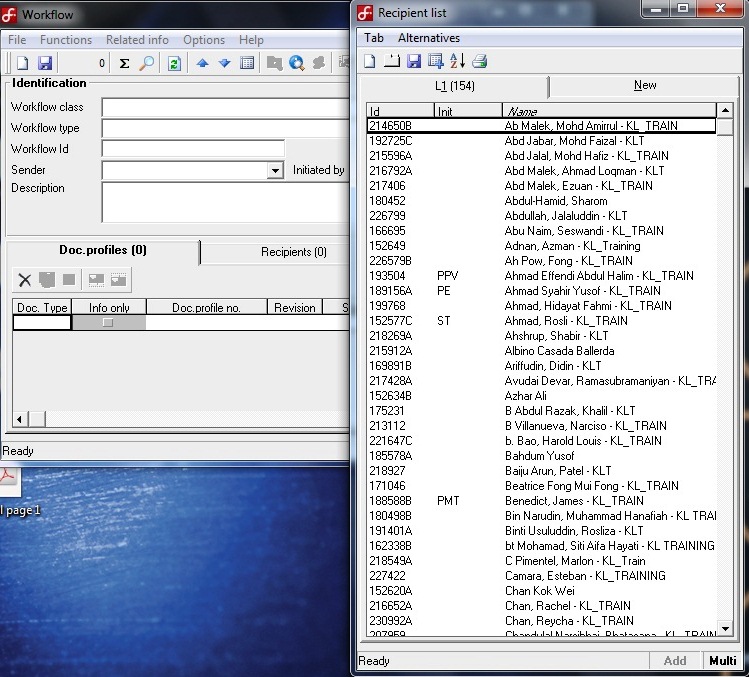The height and width of the screenshot is (677, 749).
Task: Click the Sigma sum icon in Workflow toolbar
Action: coord(125,63)
